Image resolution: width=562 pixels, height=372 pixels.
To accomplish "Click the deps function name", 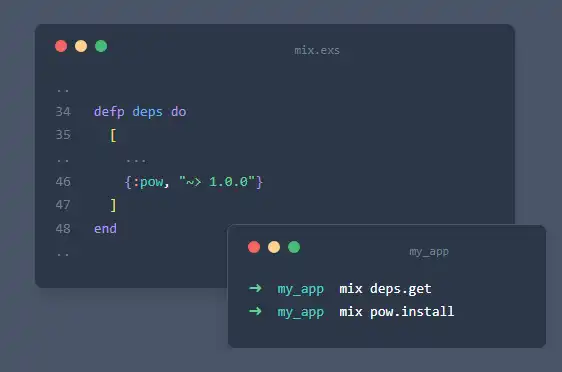I will tap(147, 112).
